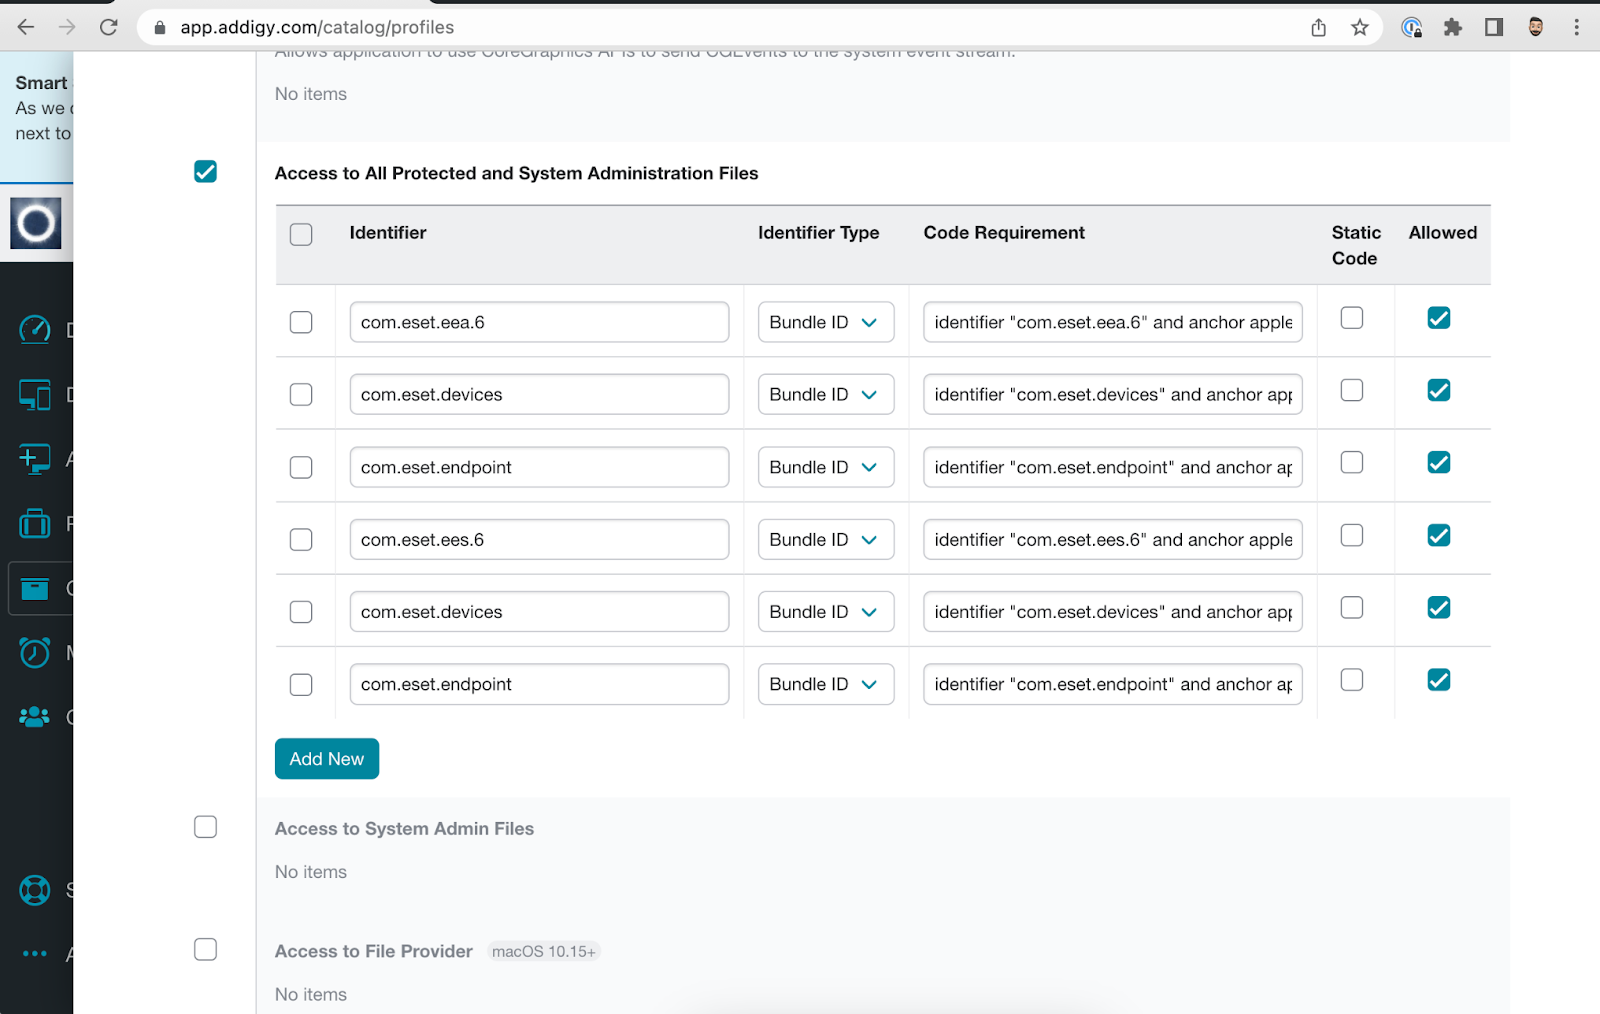This screenshot has width=1600, height=1014.
Task: Disable Allowed for com.eset.ees.6 row
Action: point(1438,535)
